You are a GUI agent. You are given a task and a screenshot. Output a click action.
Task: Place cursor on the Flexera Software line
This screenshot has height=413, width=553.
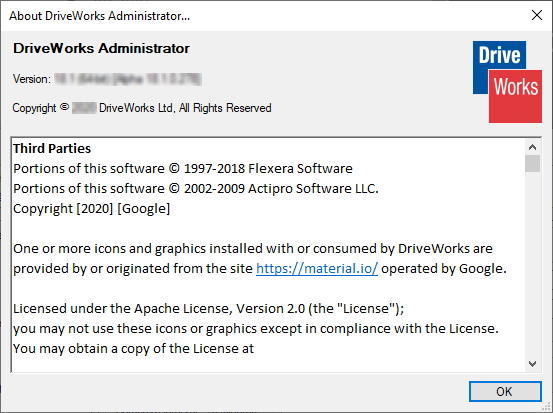click(183, 169)
